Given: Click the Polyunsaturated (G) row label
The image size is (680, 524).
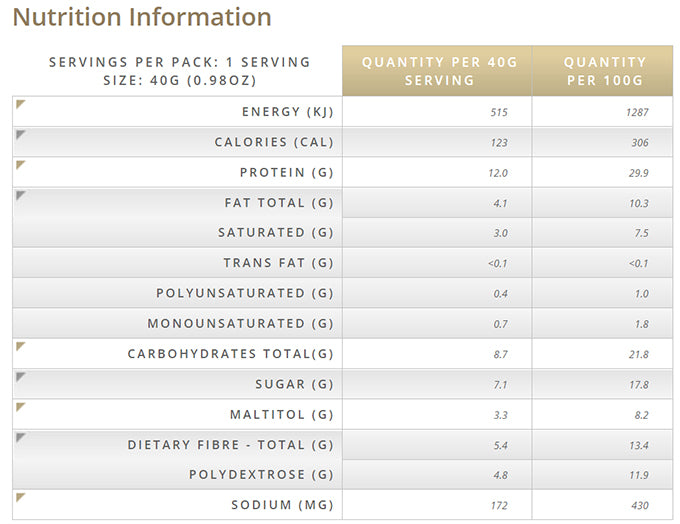Looking at the screenshot, I should pos(245,293).
